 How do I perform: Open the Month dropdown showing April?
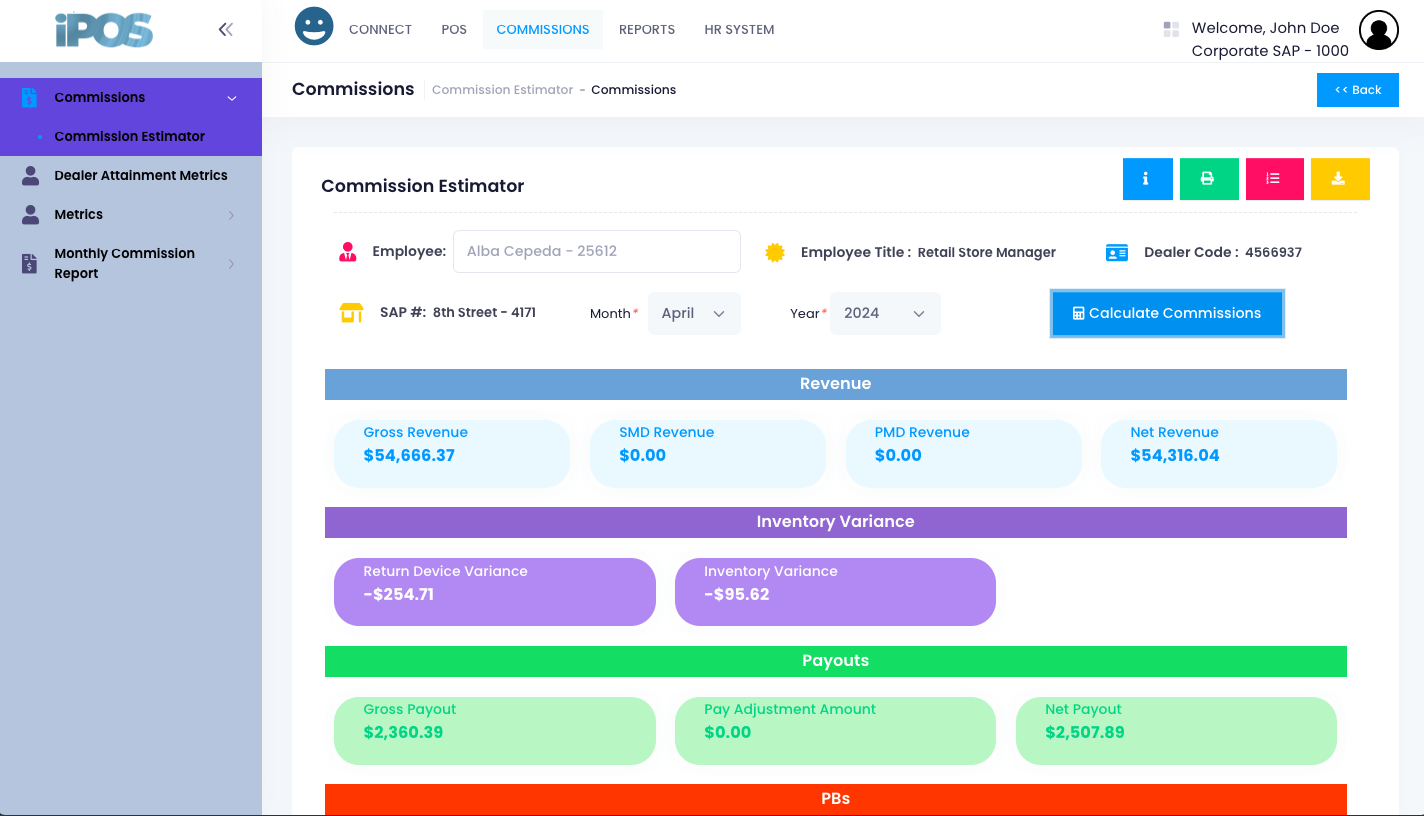(694, 313)
